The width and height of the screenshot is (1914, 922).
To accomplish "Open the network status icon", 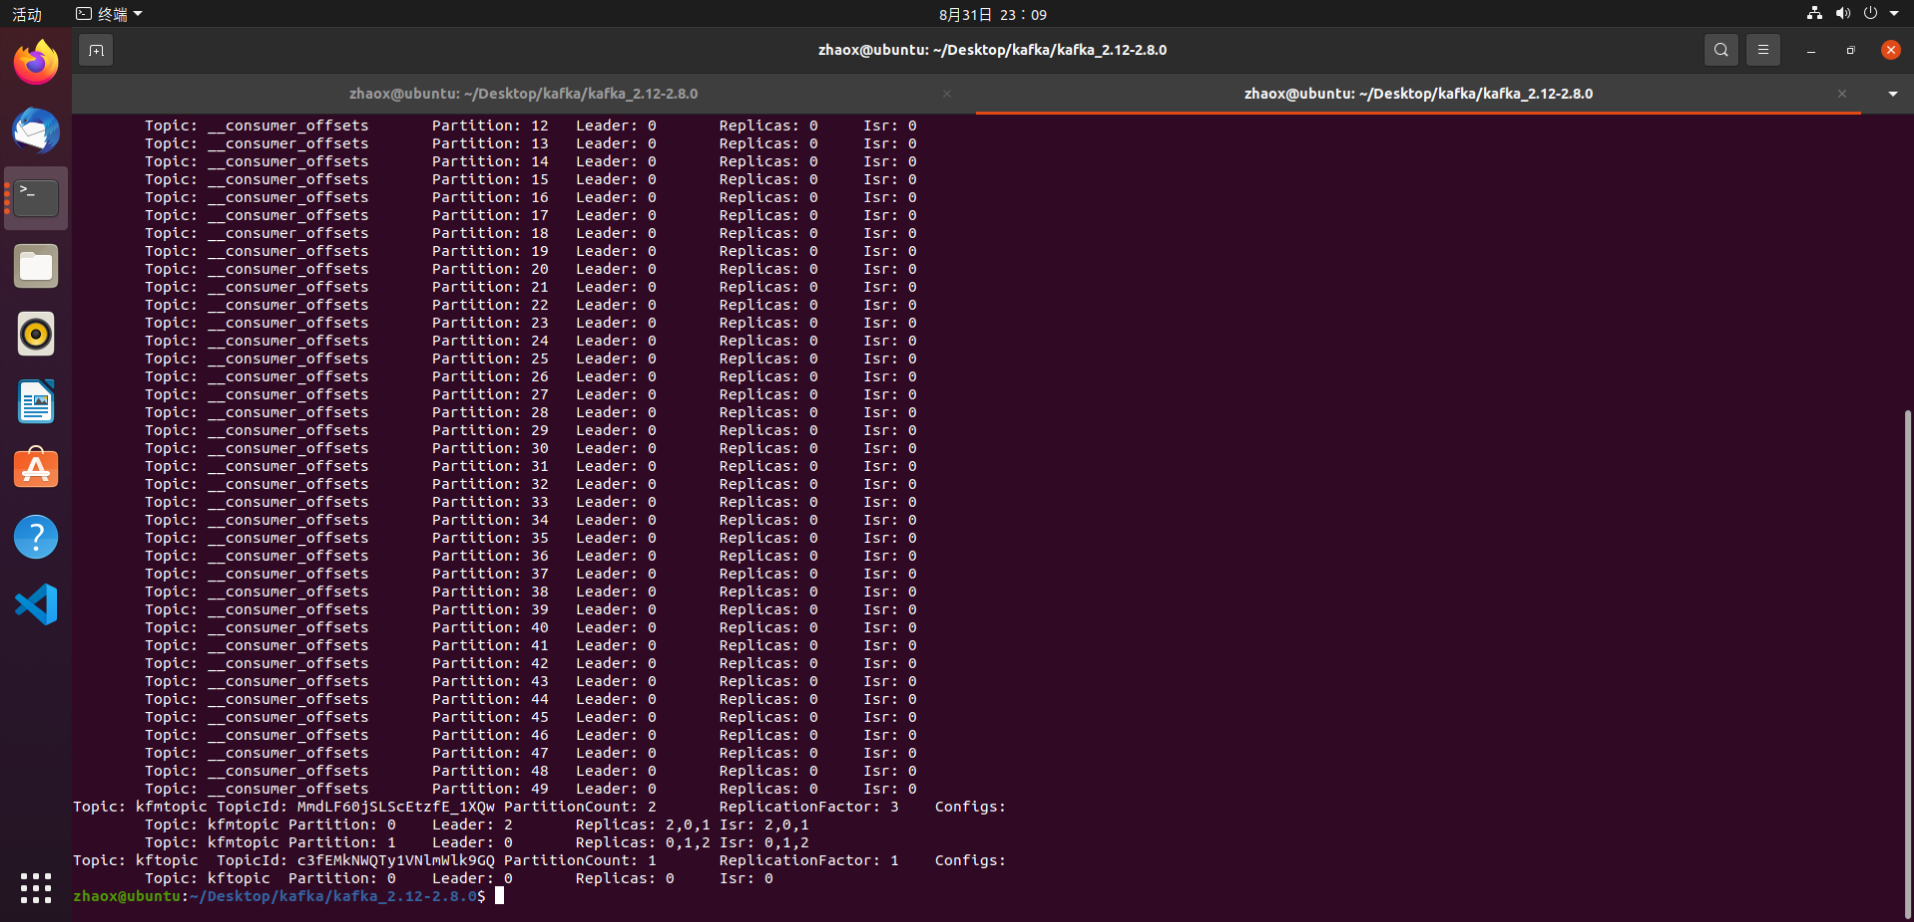I will (x=1815, y=13).
